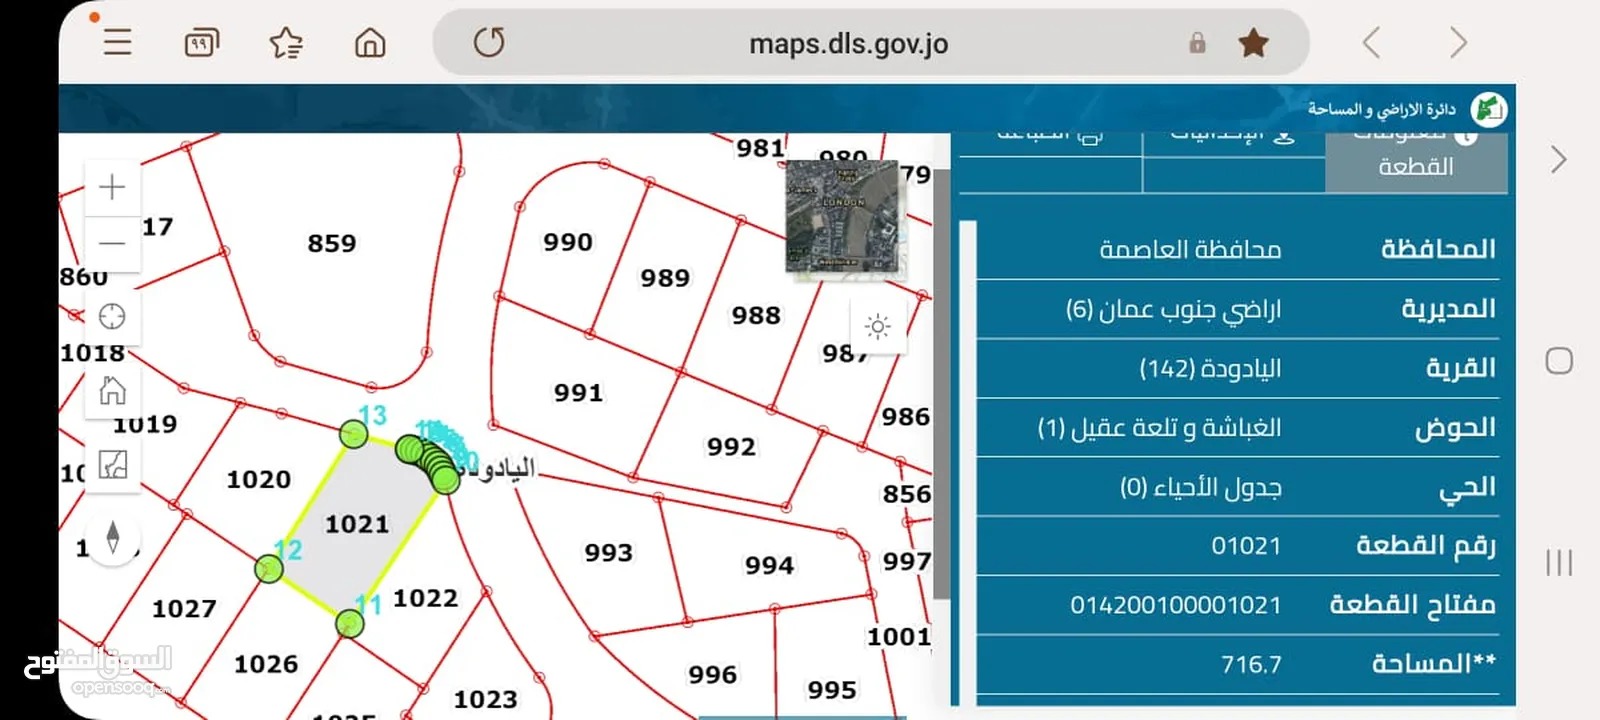Screen dimensions: 1600x720
Task: Select parcel 988 on map
Action: tap(756, 315)
